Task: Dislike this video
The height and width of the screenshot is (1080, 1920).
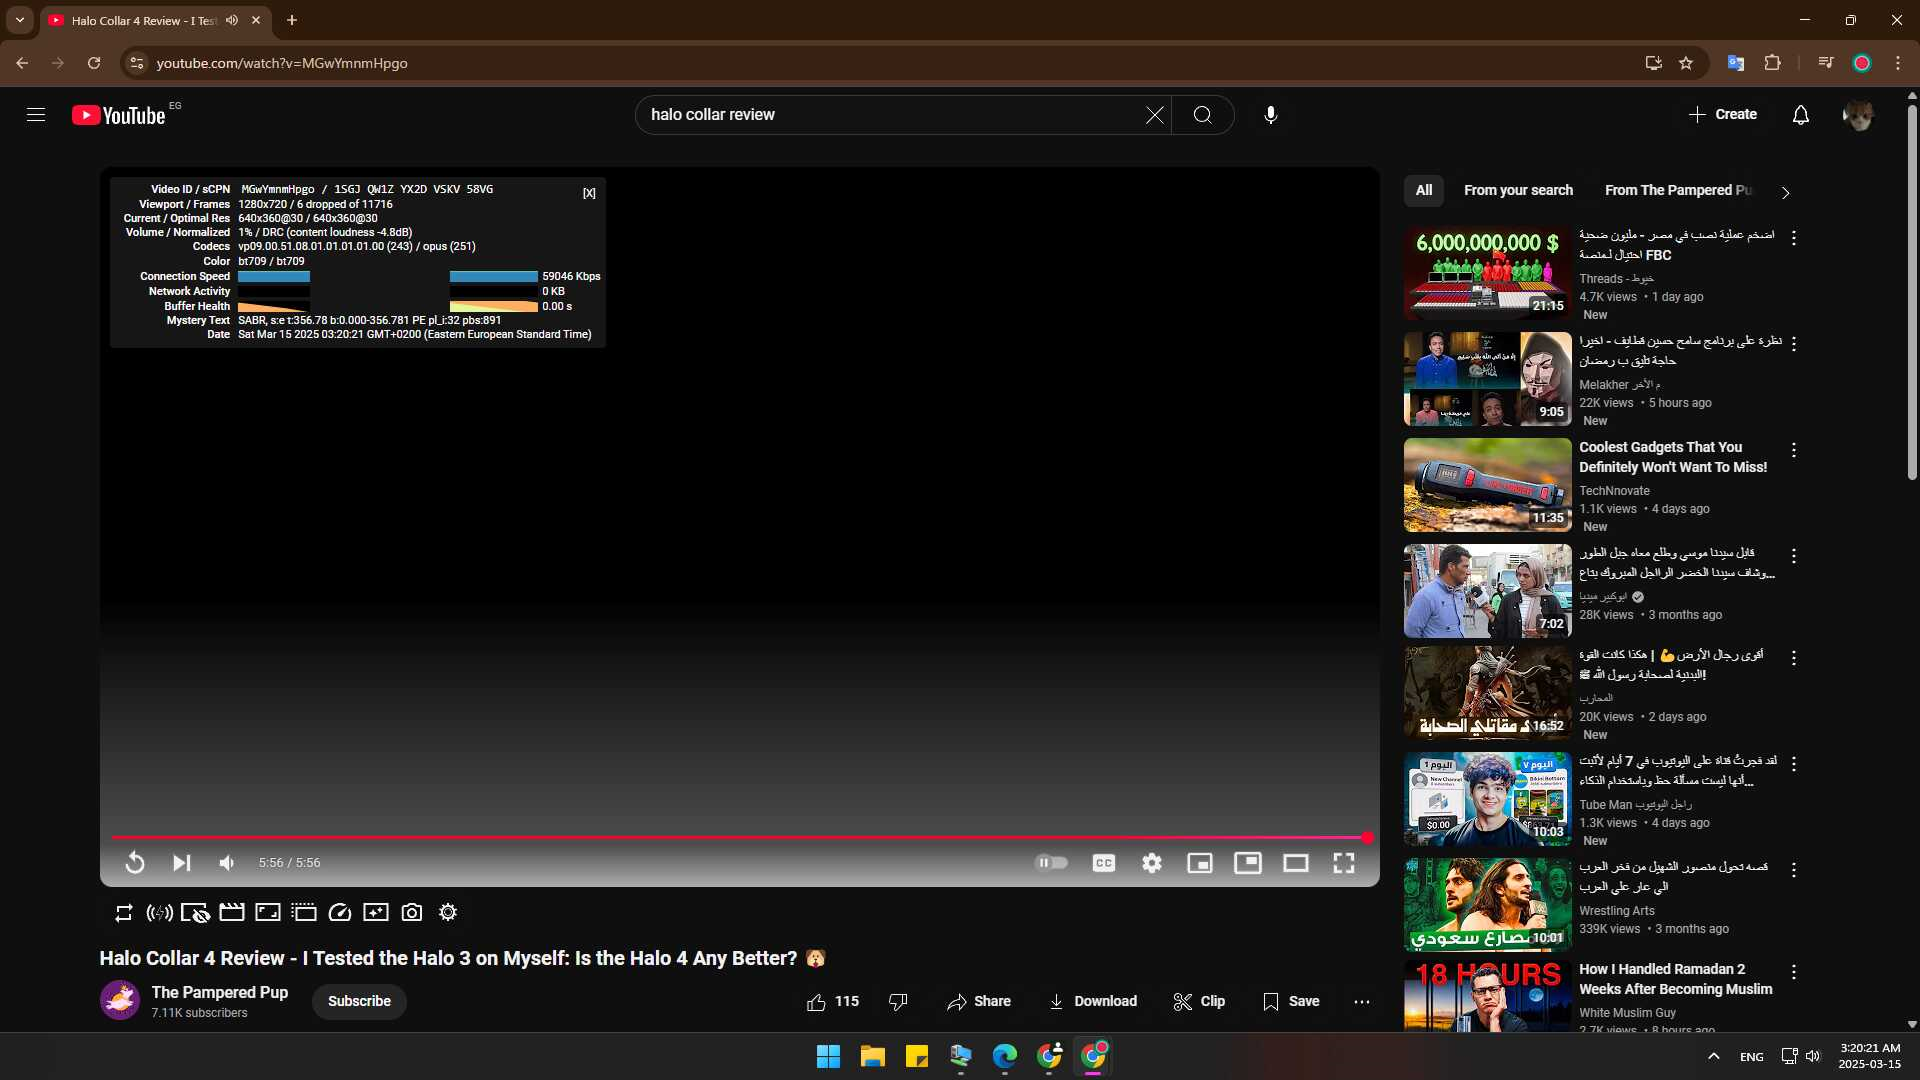Action: [x=898, y=1001]
